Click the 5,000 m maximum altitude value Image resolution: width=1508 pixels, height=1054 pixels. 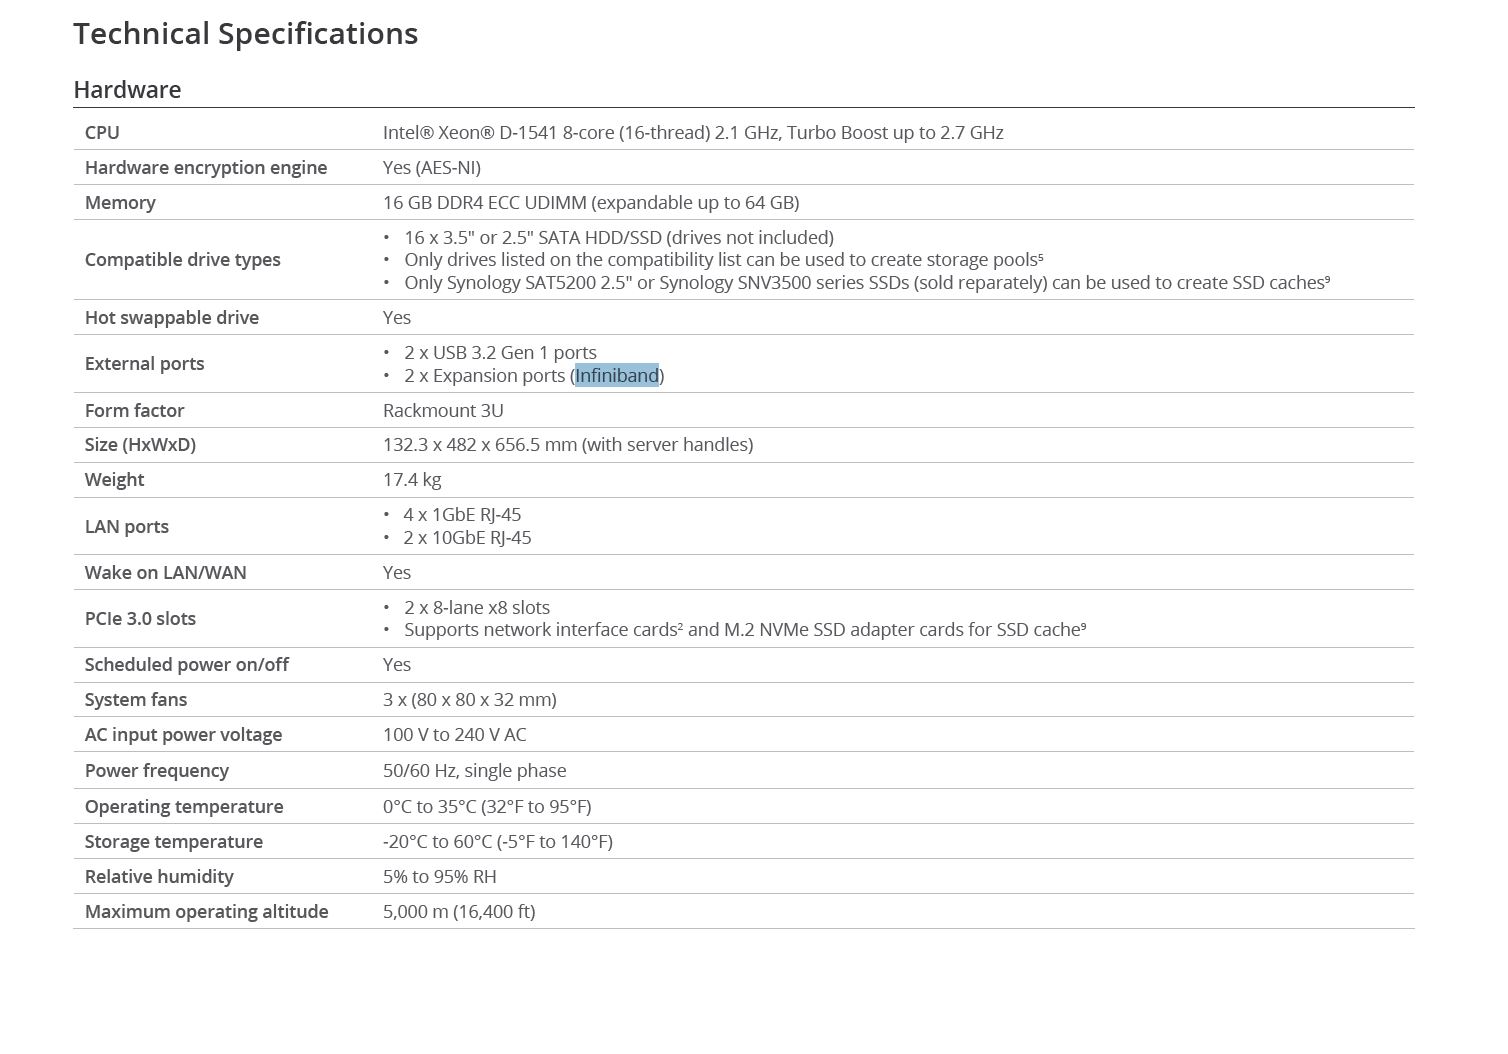pos(459,912)
